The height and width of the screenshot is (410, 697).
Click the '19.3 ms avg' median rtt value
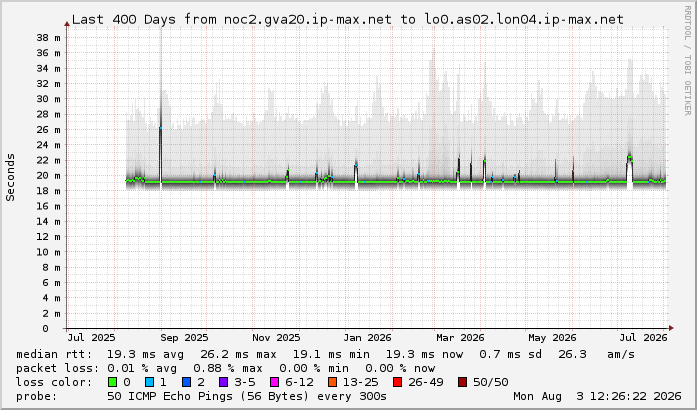click(145, 354)
